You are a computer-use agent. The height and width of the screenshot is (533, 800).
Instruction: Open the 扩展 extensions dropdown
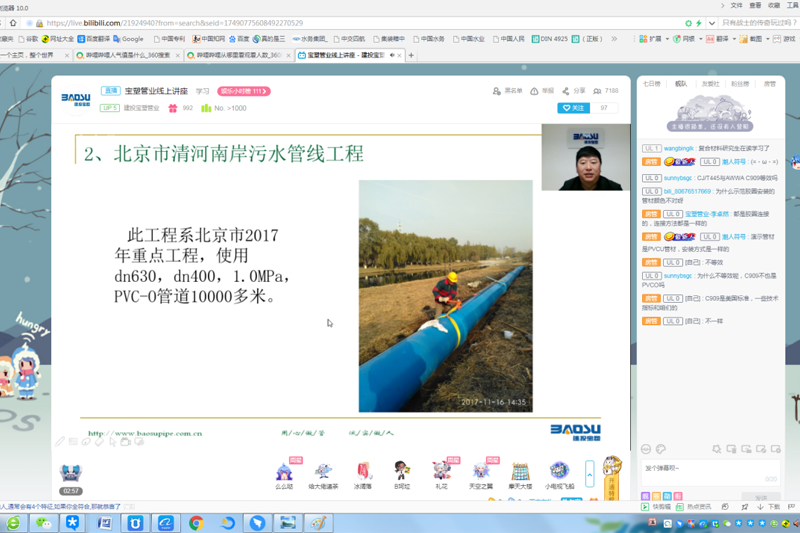654,39
